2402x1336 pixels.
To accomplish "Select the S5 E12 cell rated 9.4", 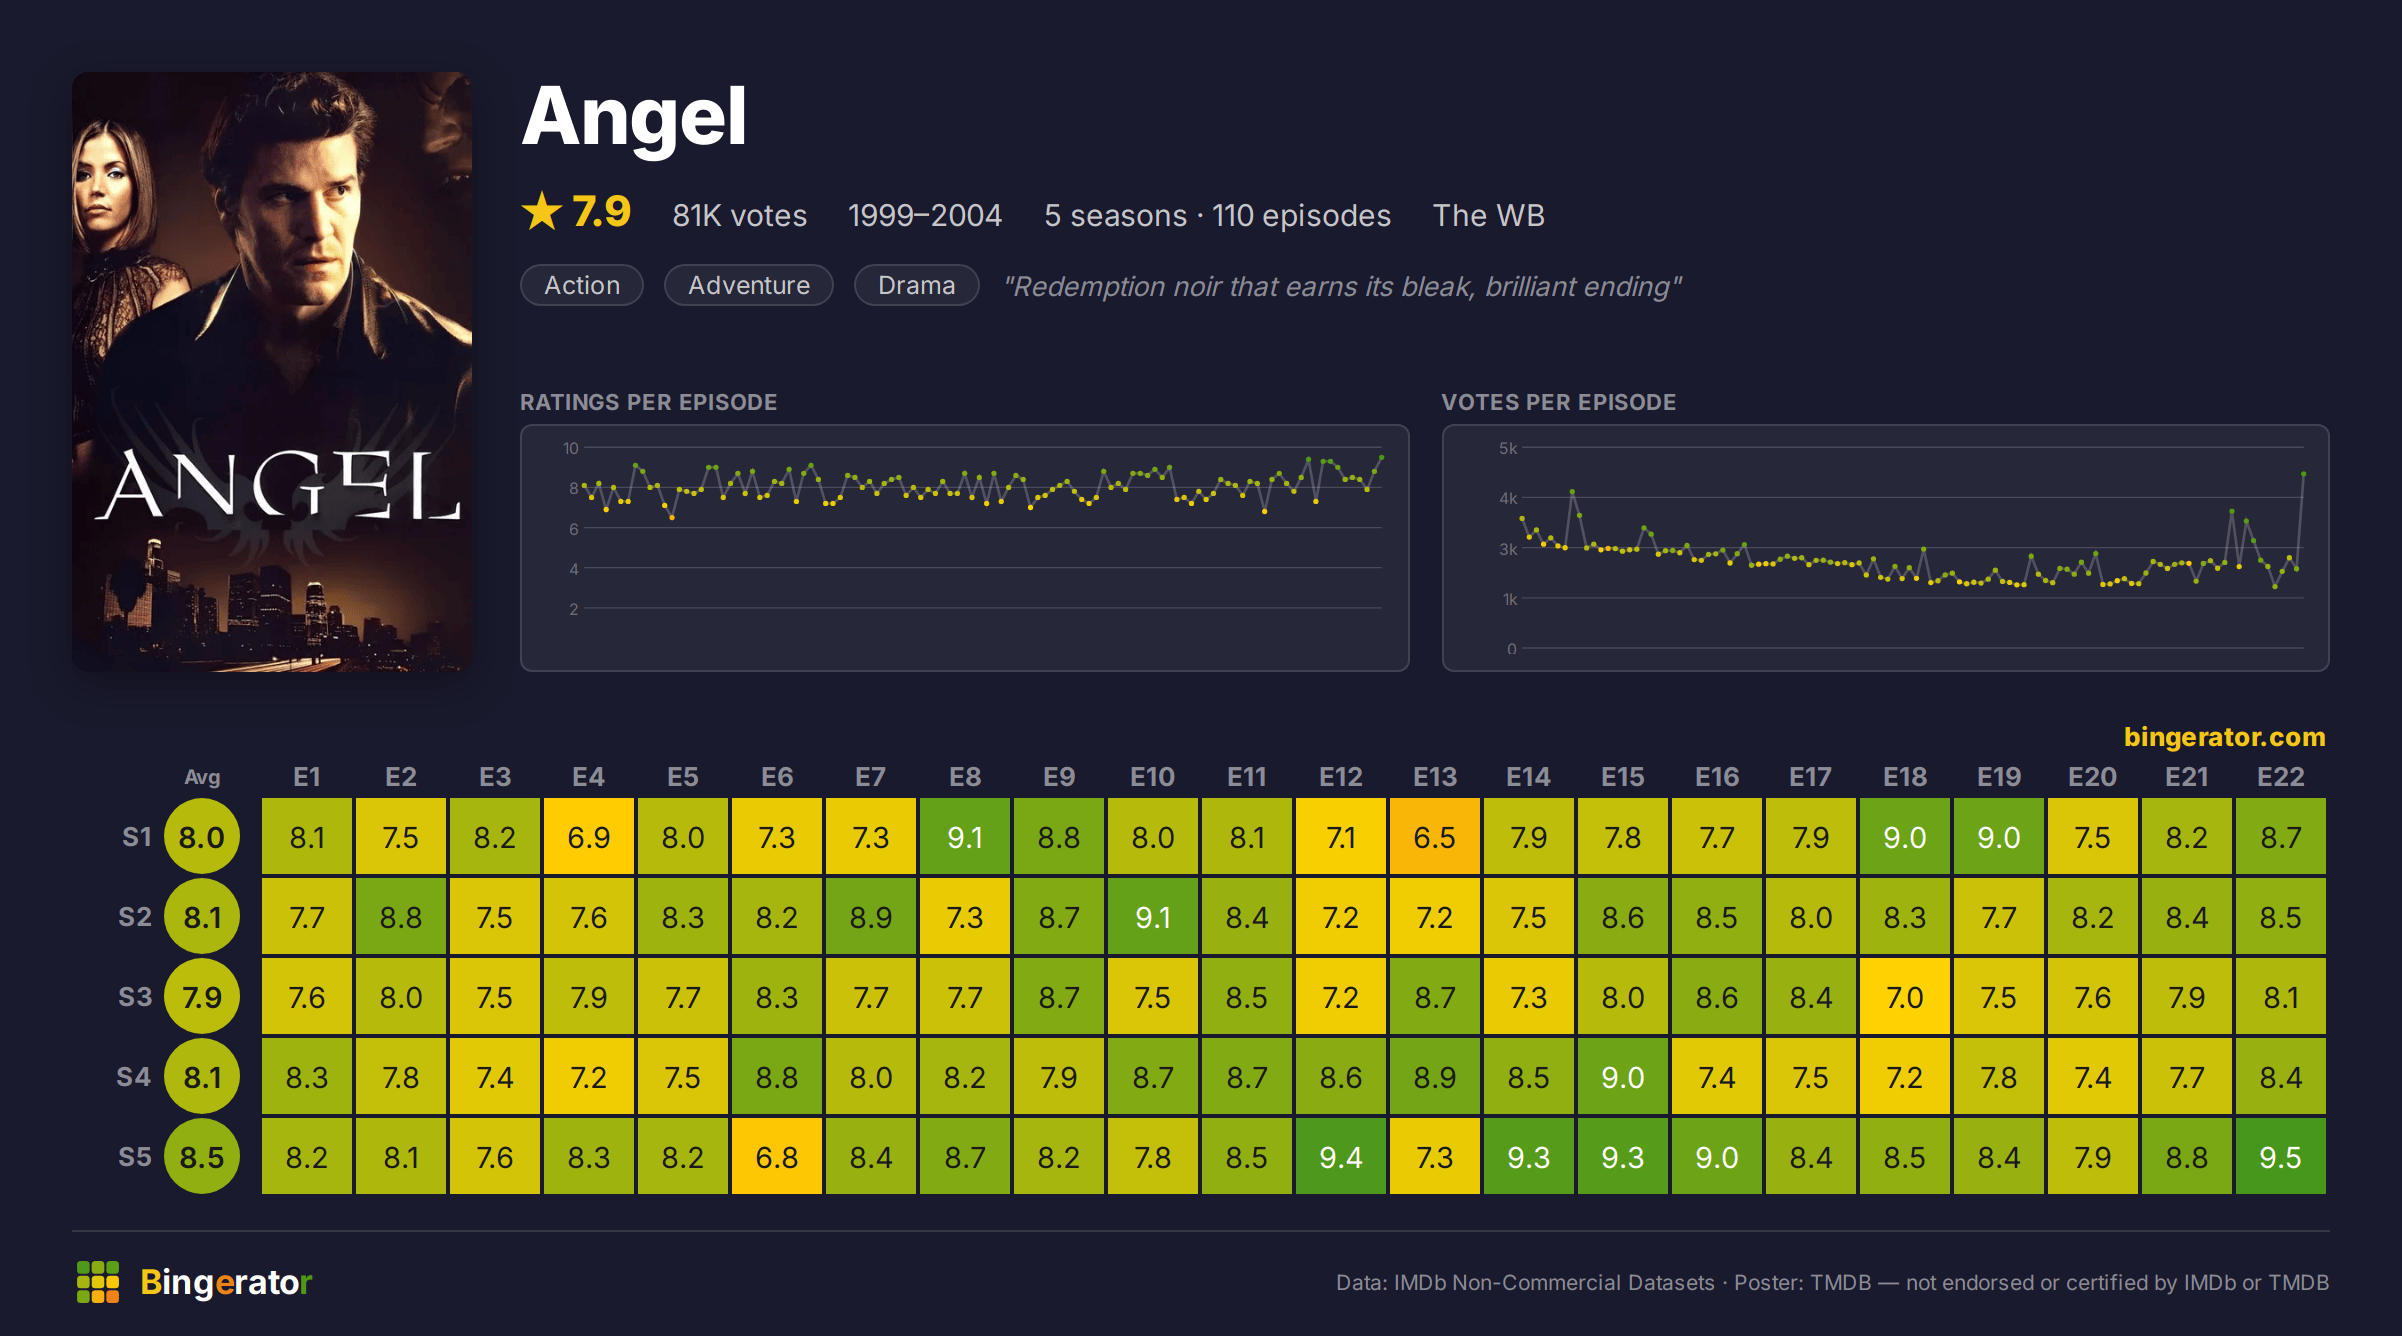I will click(x=1341, y=1157).
